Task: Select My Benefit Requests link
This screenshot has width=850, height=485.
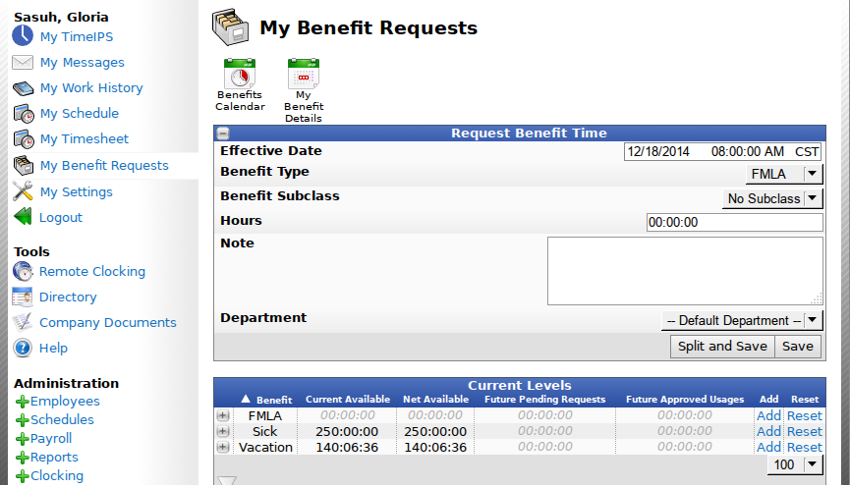Action: pyautogui.click(x=104, y=165)
